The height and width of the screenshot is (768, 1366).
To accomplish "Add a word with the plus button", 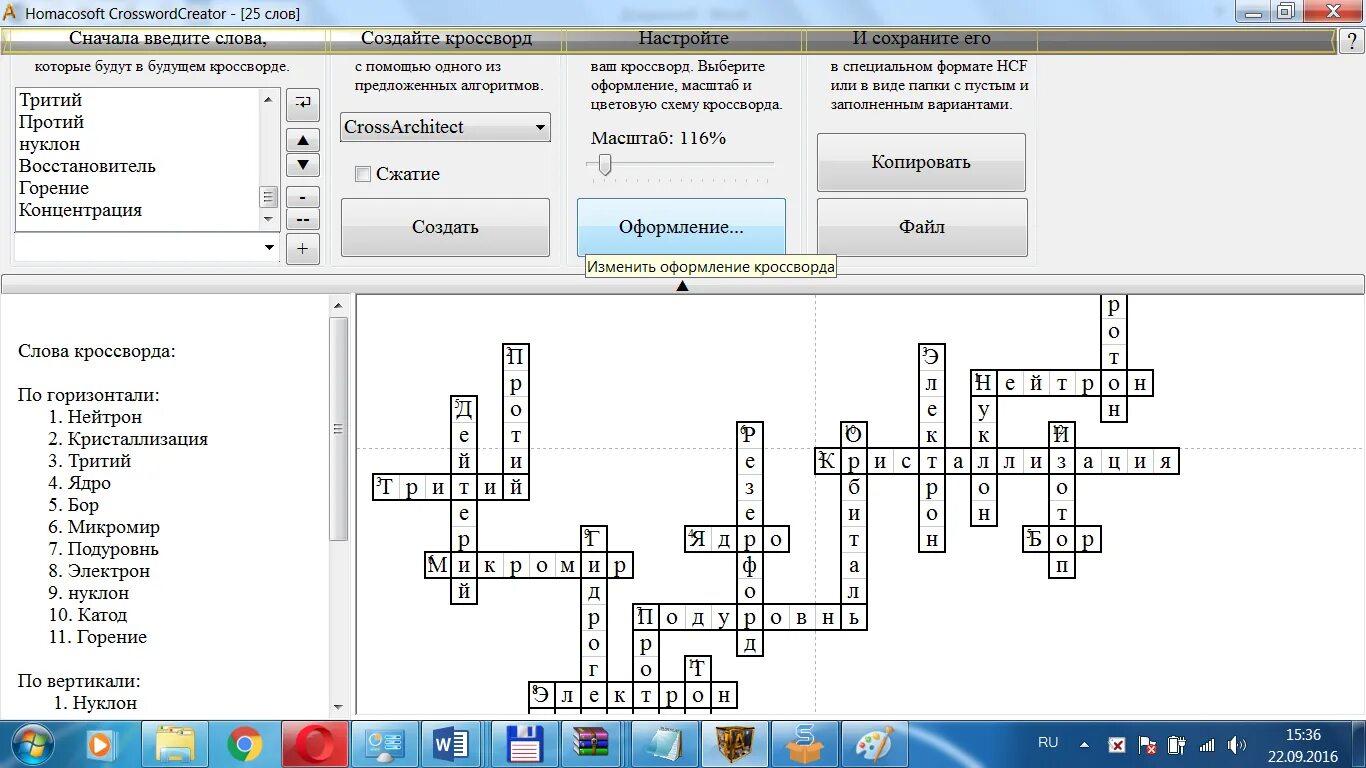I will (x=303, y=249).
